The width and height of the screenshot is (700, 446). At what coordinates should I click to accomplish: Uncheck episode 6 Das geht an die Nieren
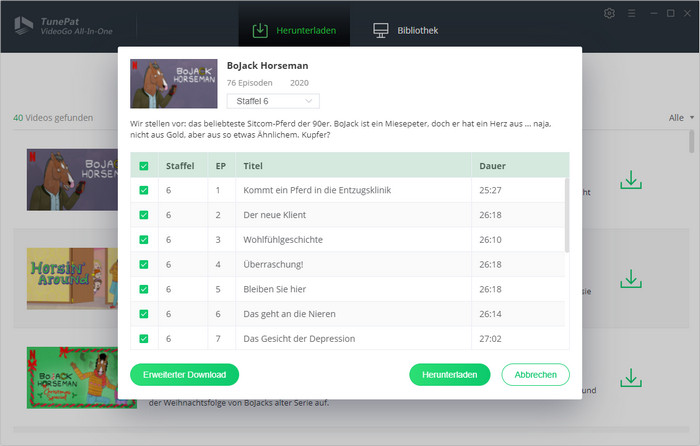pyautogui.click(x=144, y=314)
